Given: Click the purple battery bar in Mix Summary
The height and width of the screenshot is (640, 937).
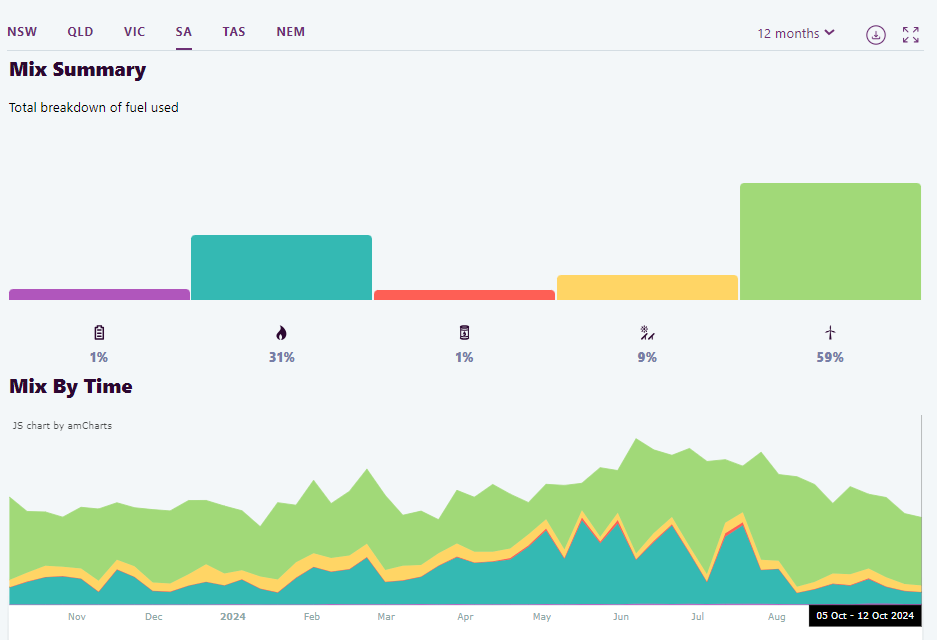Looking at the screenshot, I should (x=99, y=295).
